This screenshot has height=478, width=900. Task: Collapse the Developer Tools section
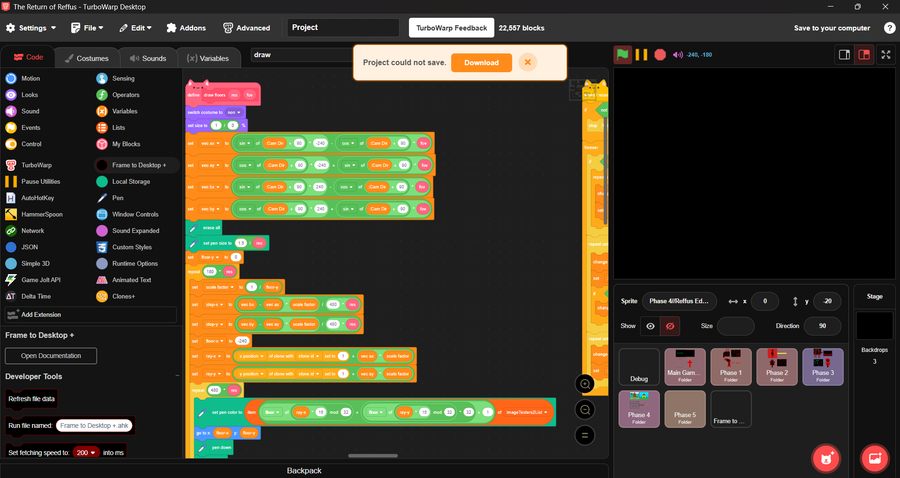pos(177,376)
